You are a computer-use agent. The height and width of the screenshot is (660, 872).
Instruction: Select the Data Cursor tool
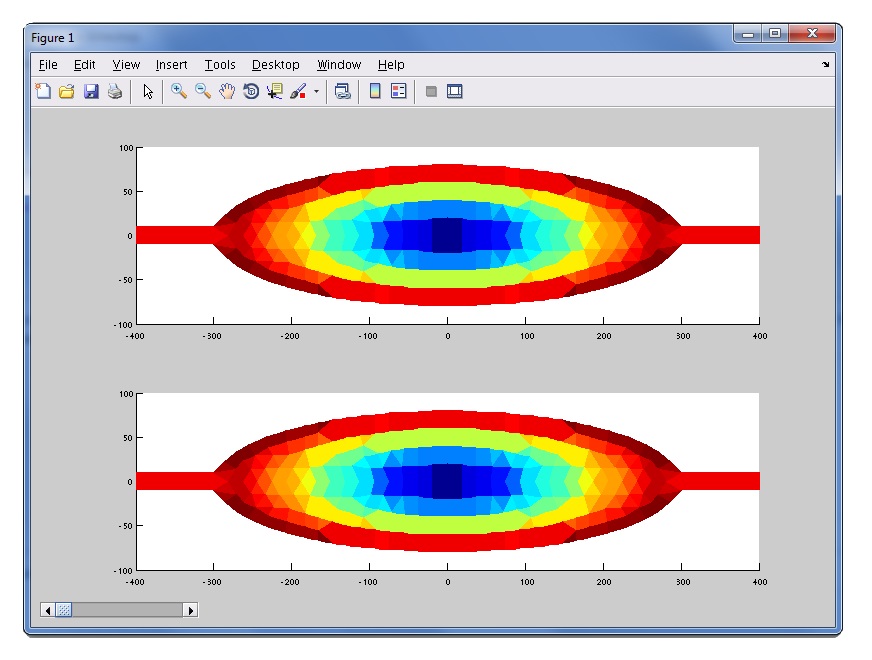273,91
